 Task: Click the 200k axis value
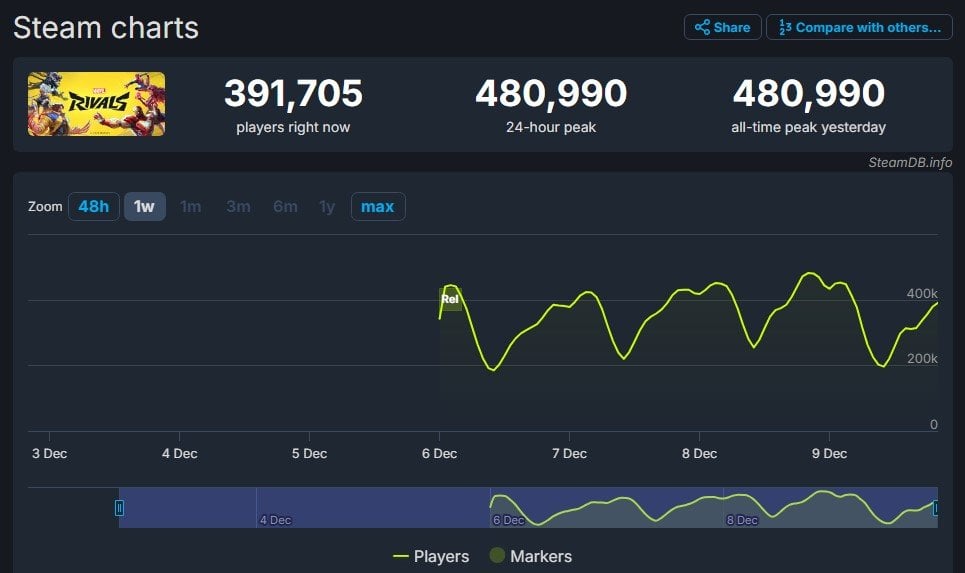tap(922, 358)
